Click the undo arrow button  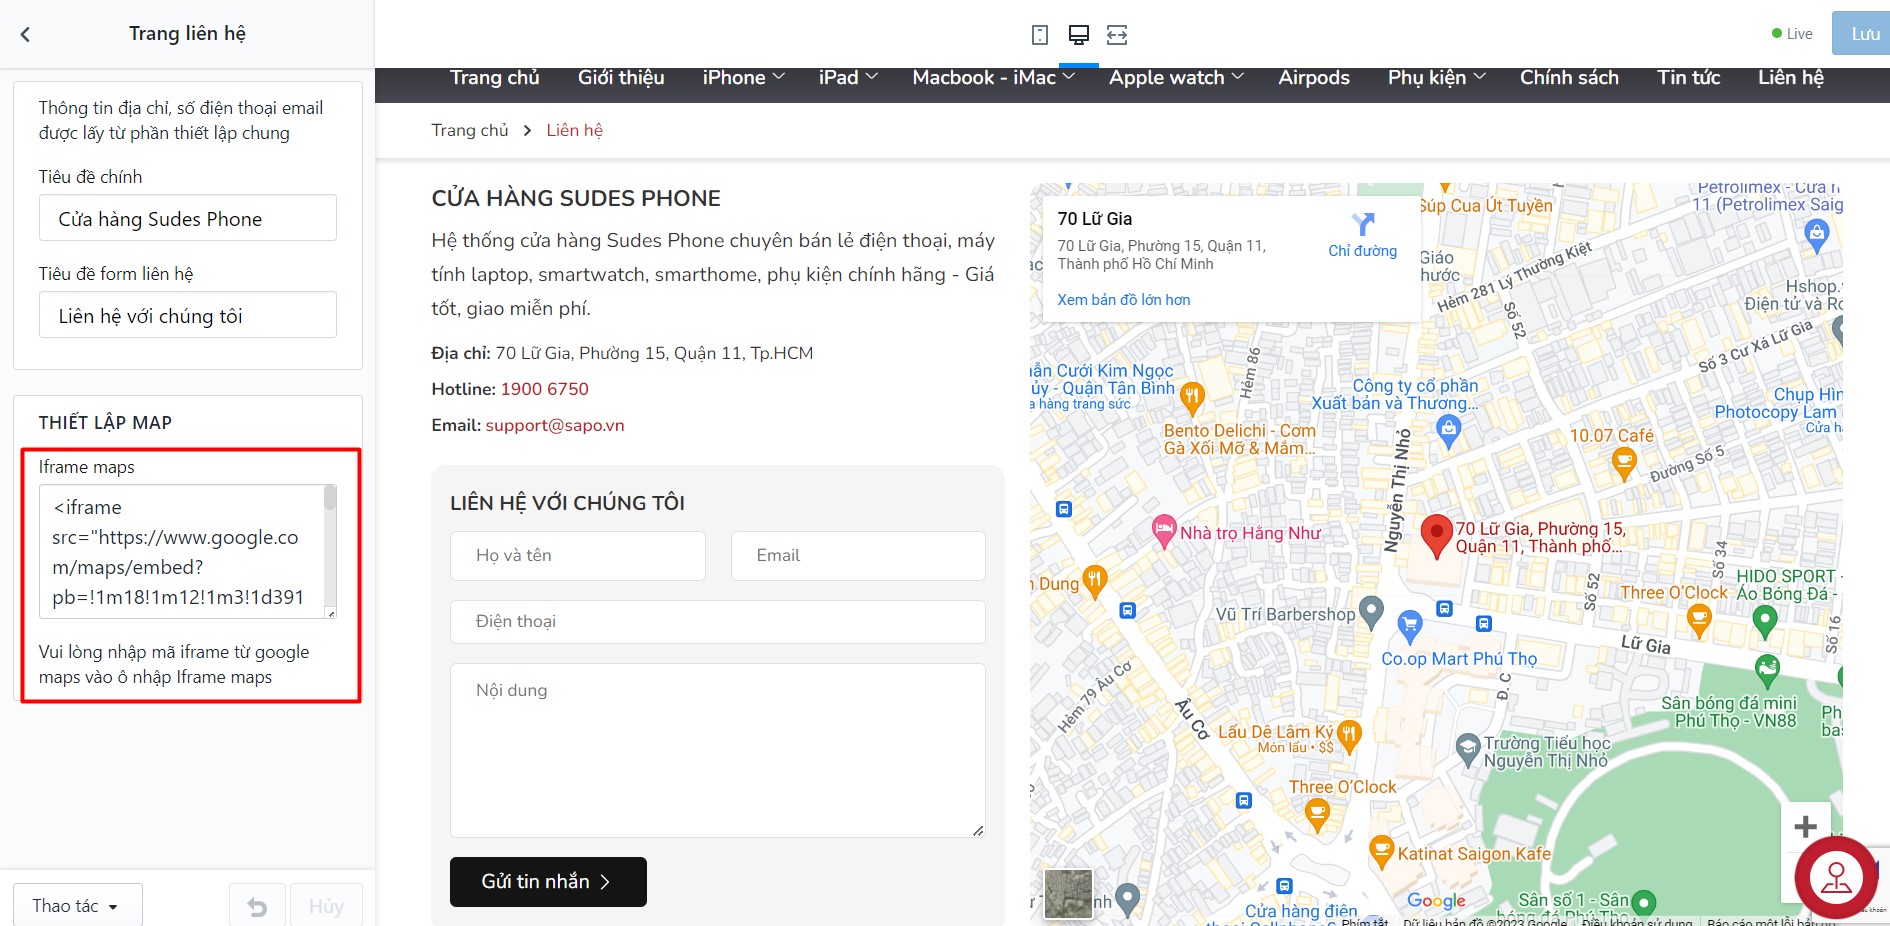point(257,906)
